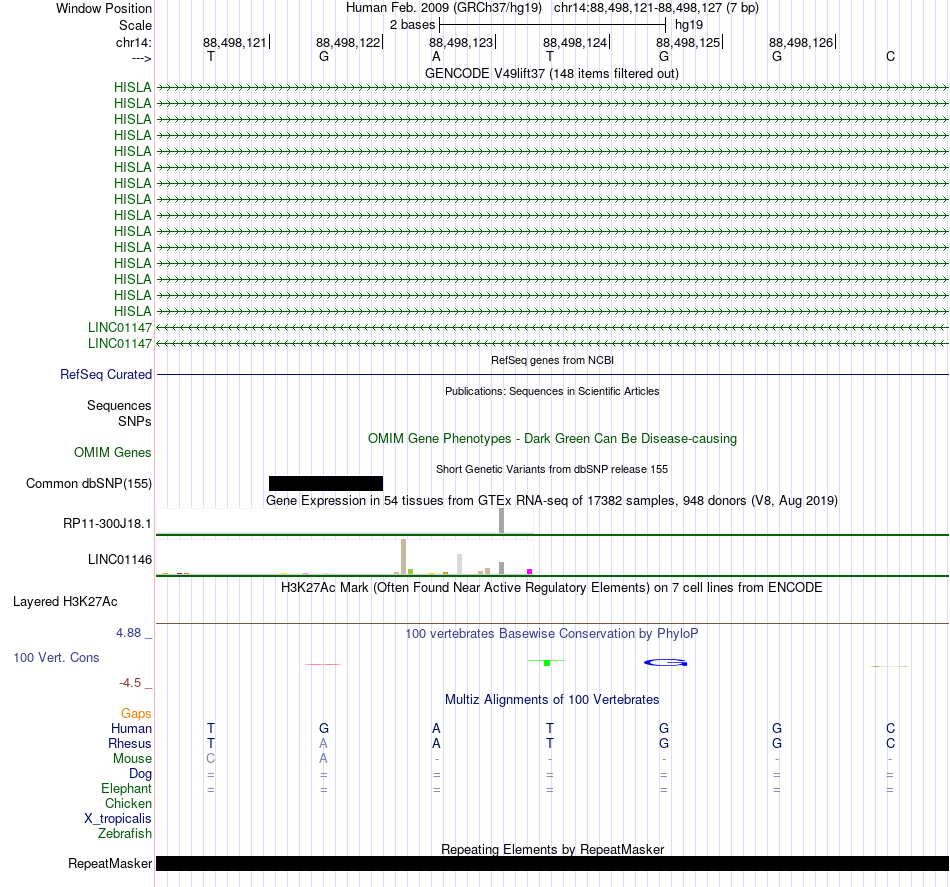Click the black dbSNP variant block

click(326, 483)
